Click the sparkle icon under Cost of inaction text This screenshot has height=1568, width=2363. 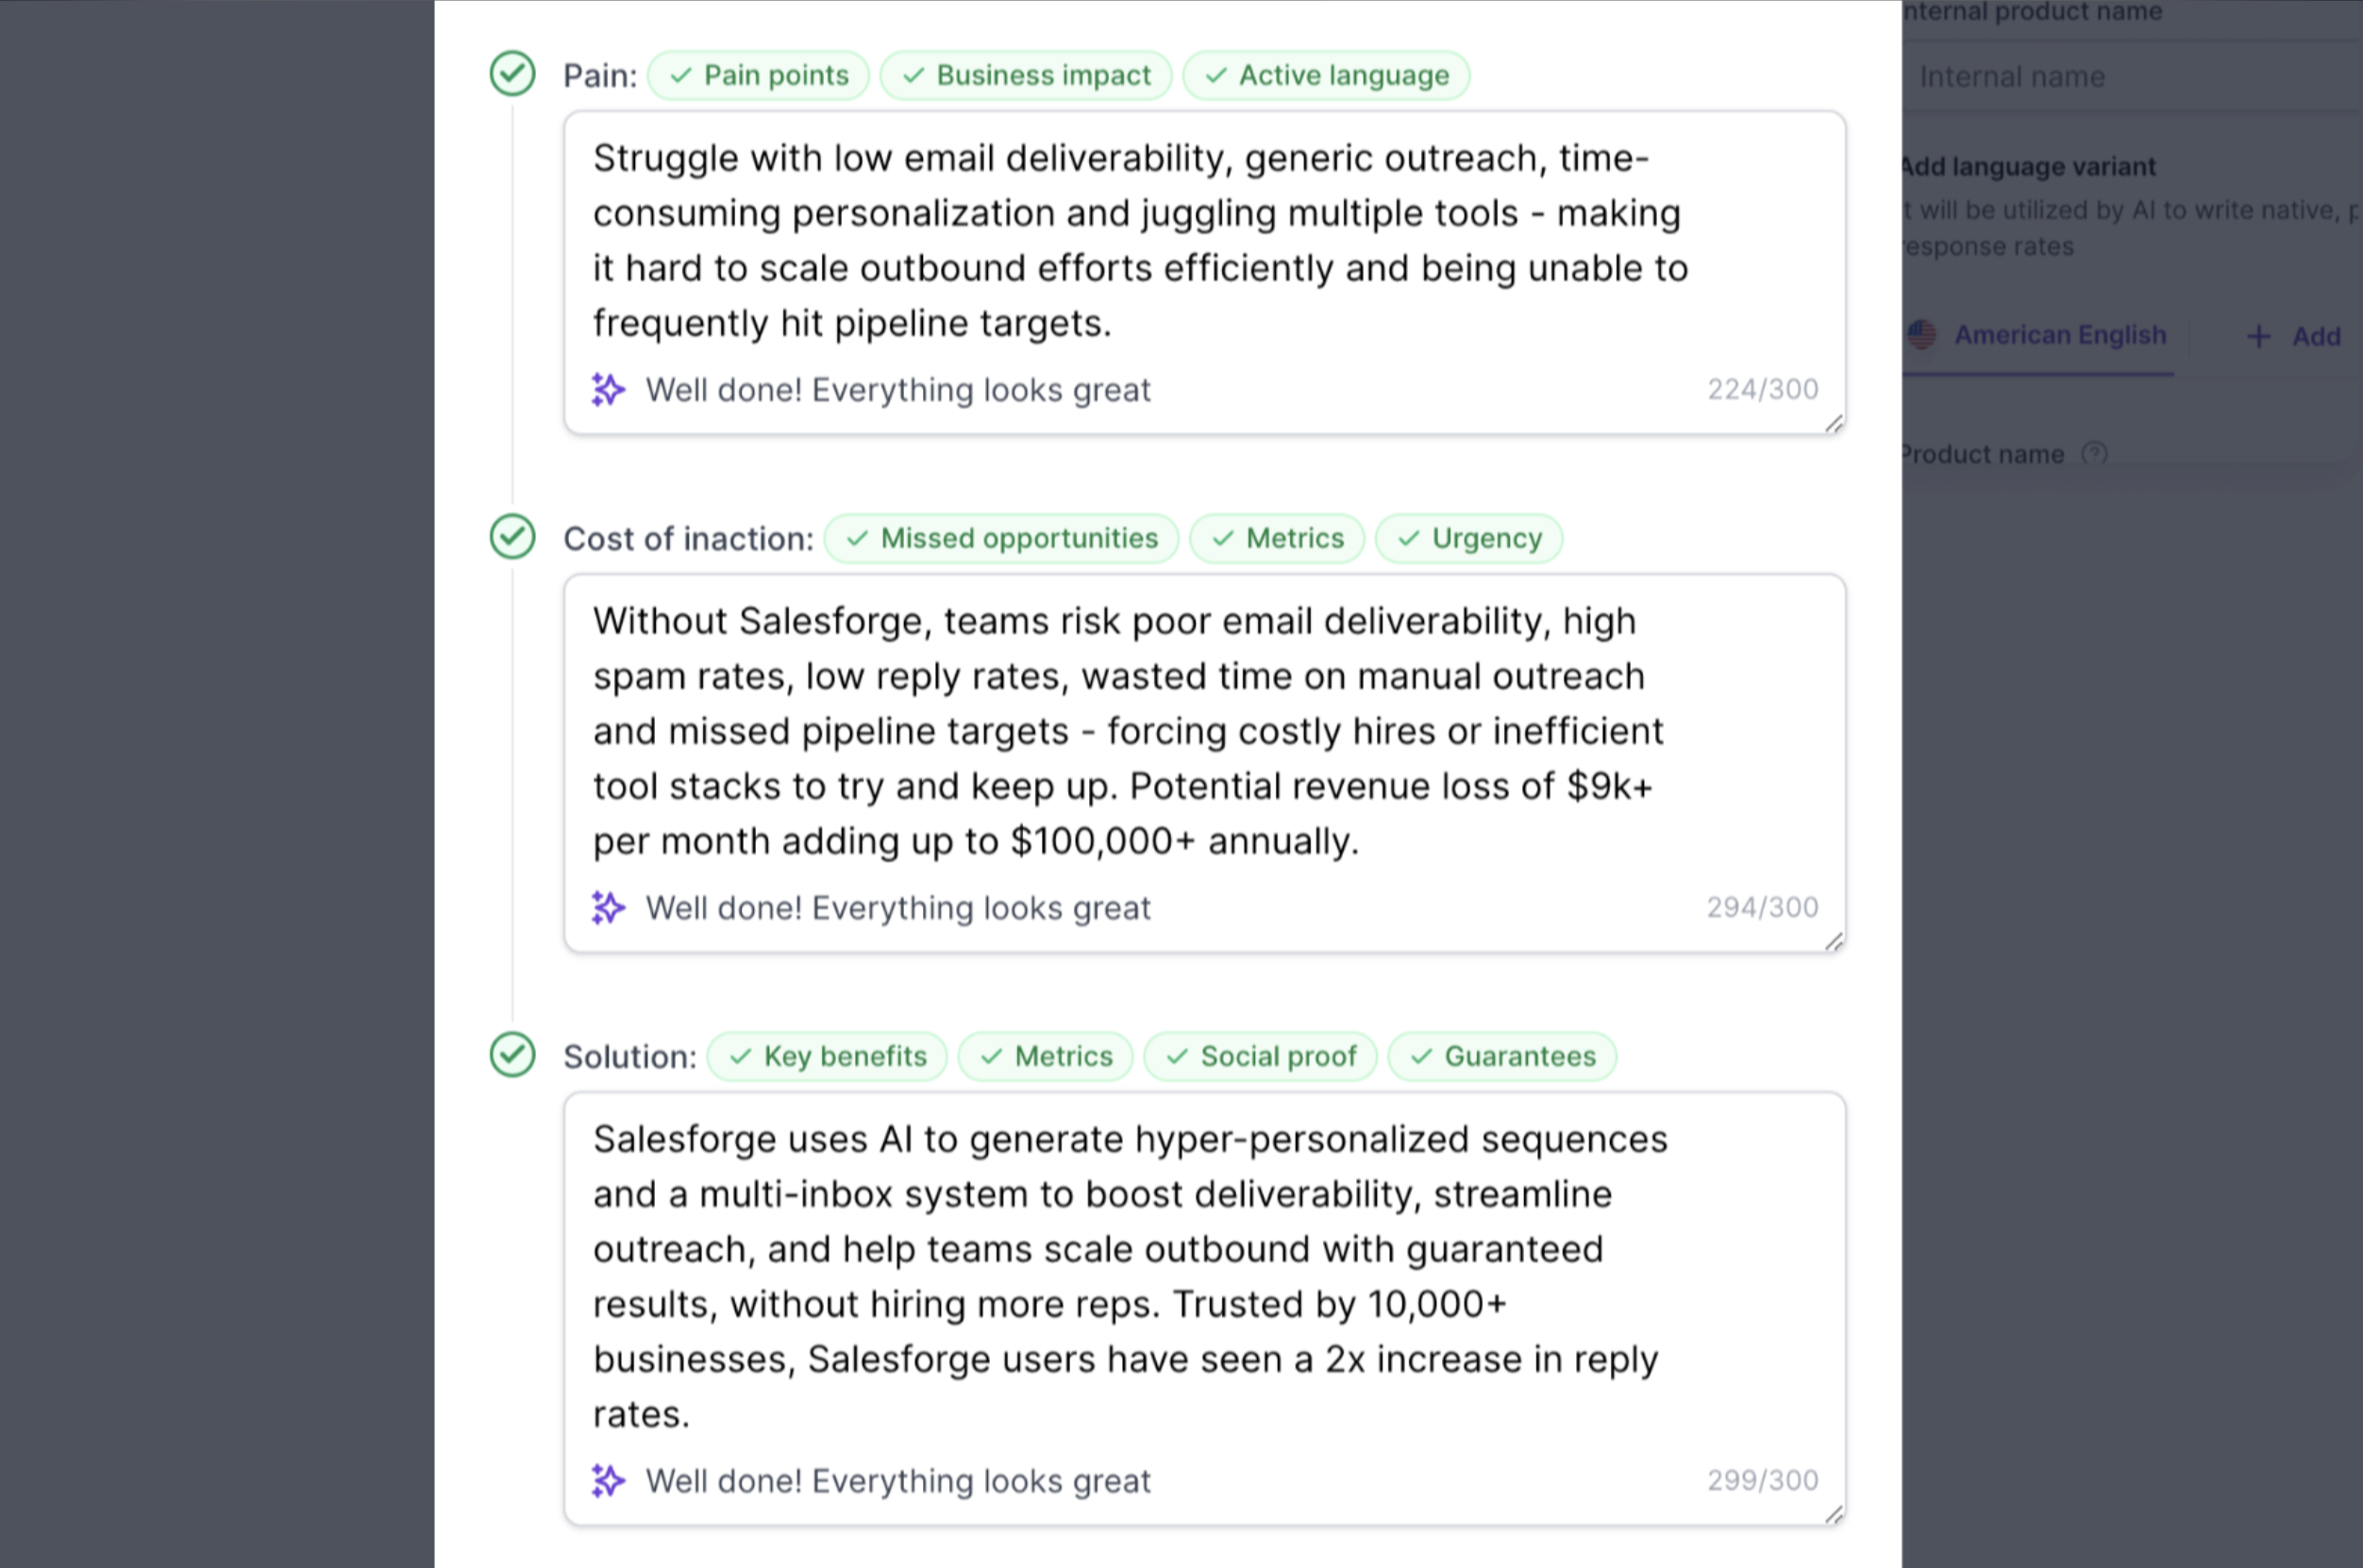coord(608,907)
